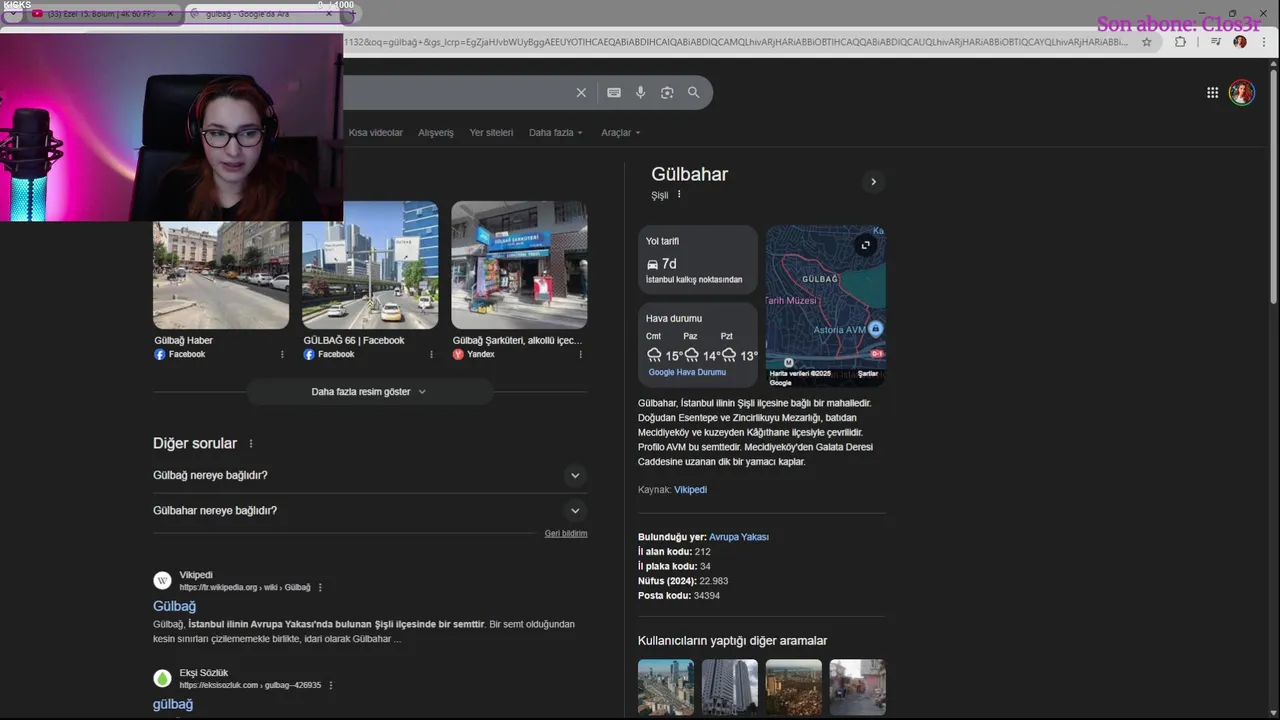Search by image with Google Lens
The height and width of the screenshot is (720, 1280).
[667, 92]
